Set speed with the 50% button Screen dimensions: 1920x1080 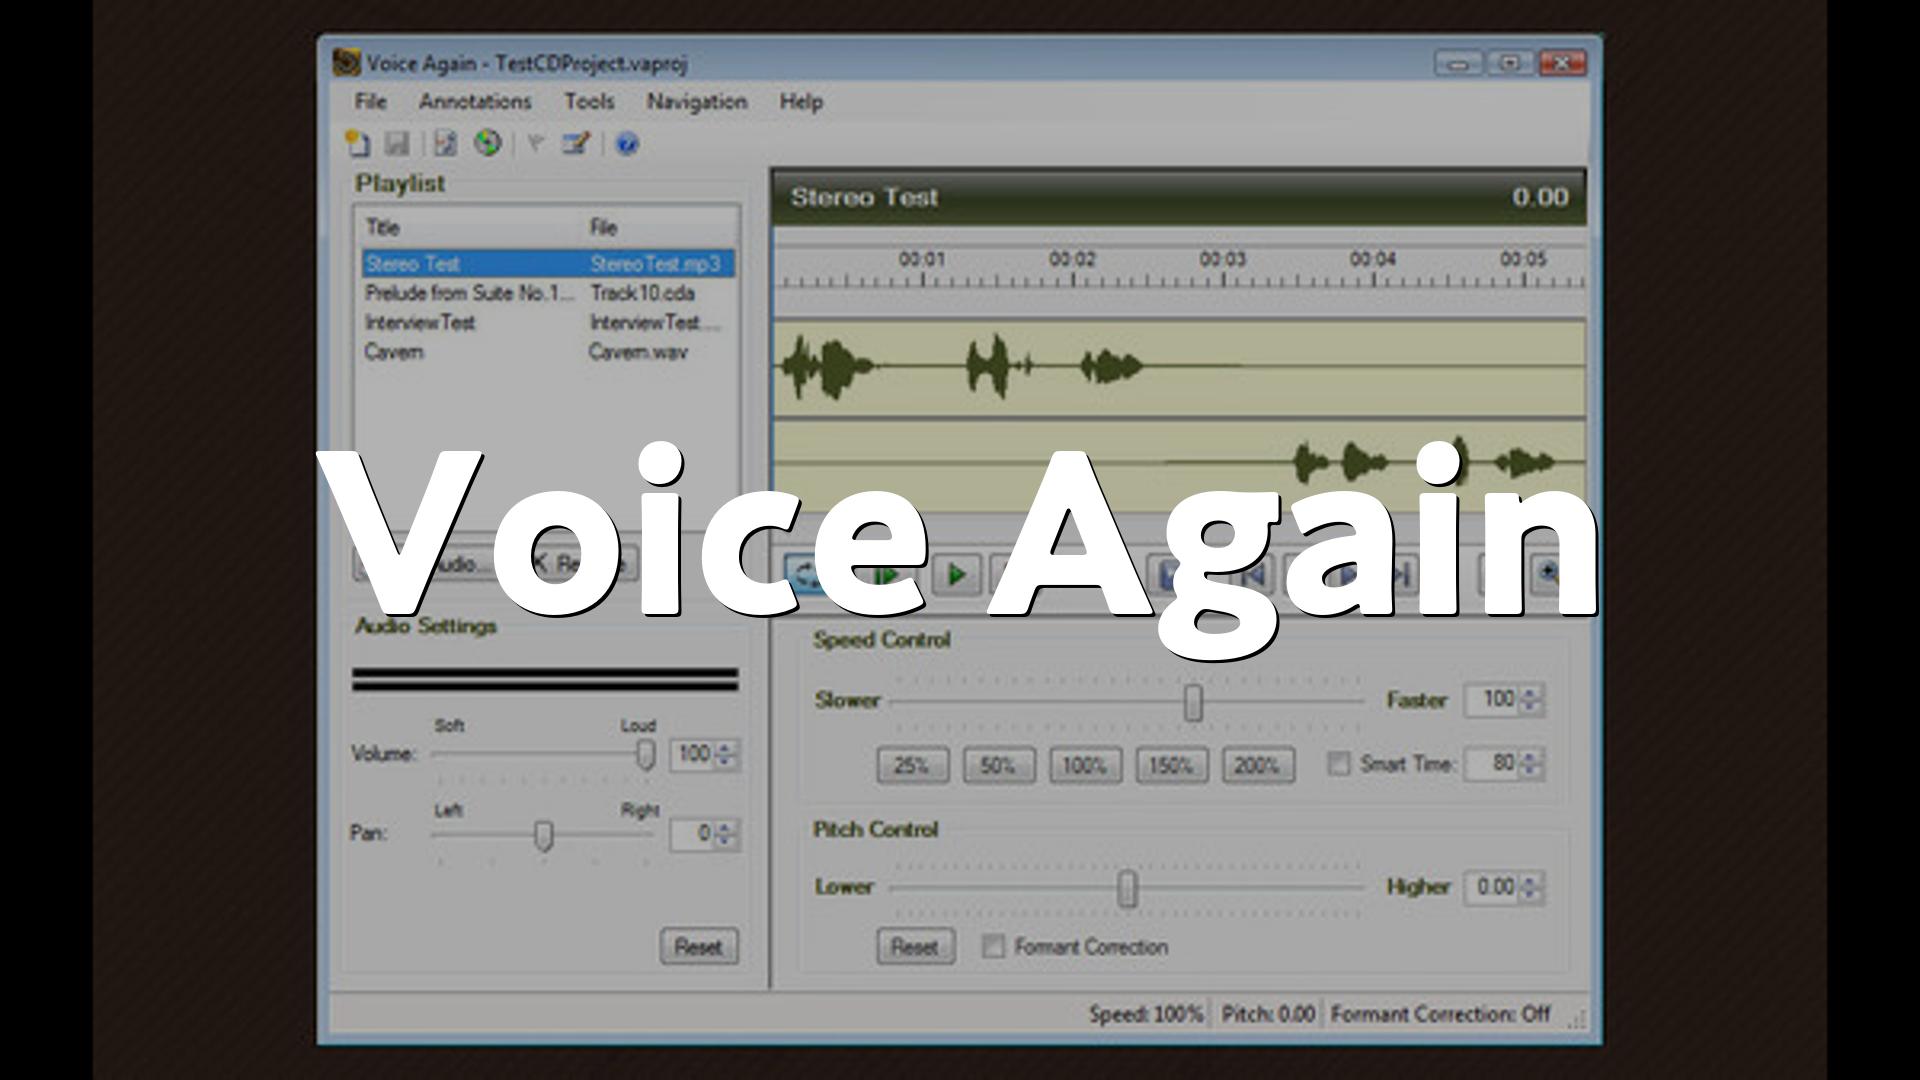click(998, 766)
